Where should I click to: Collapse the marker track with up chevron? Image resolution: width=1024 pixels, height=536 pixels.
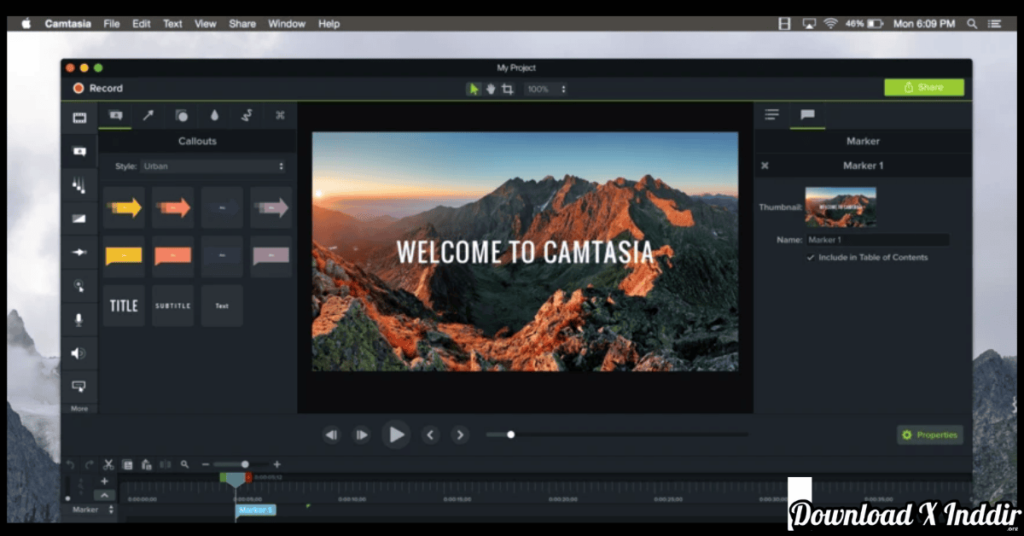(x=104, y=496)
